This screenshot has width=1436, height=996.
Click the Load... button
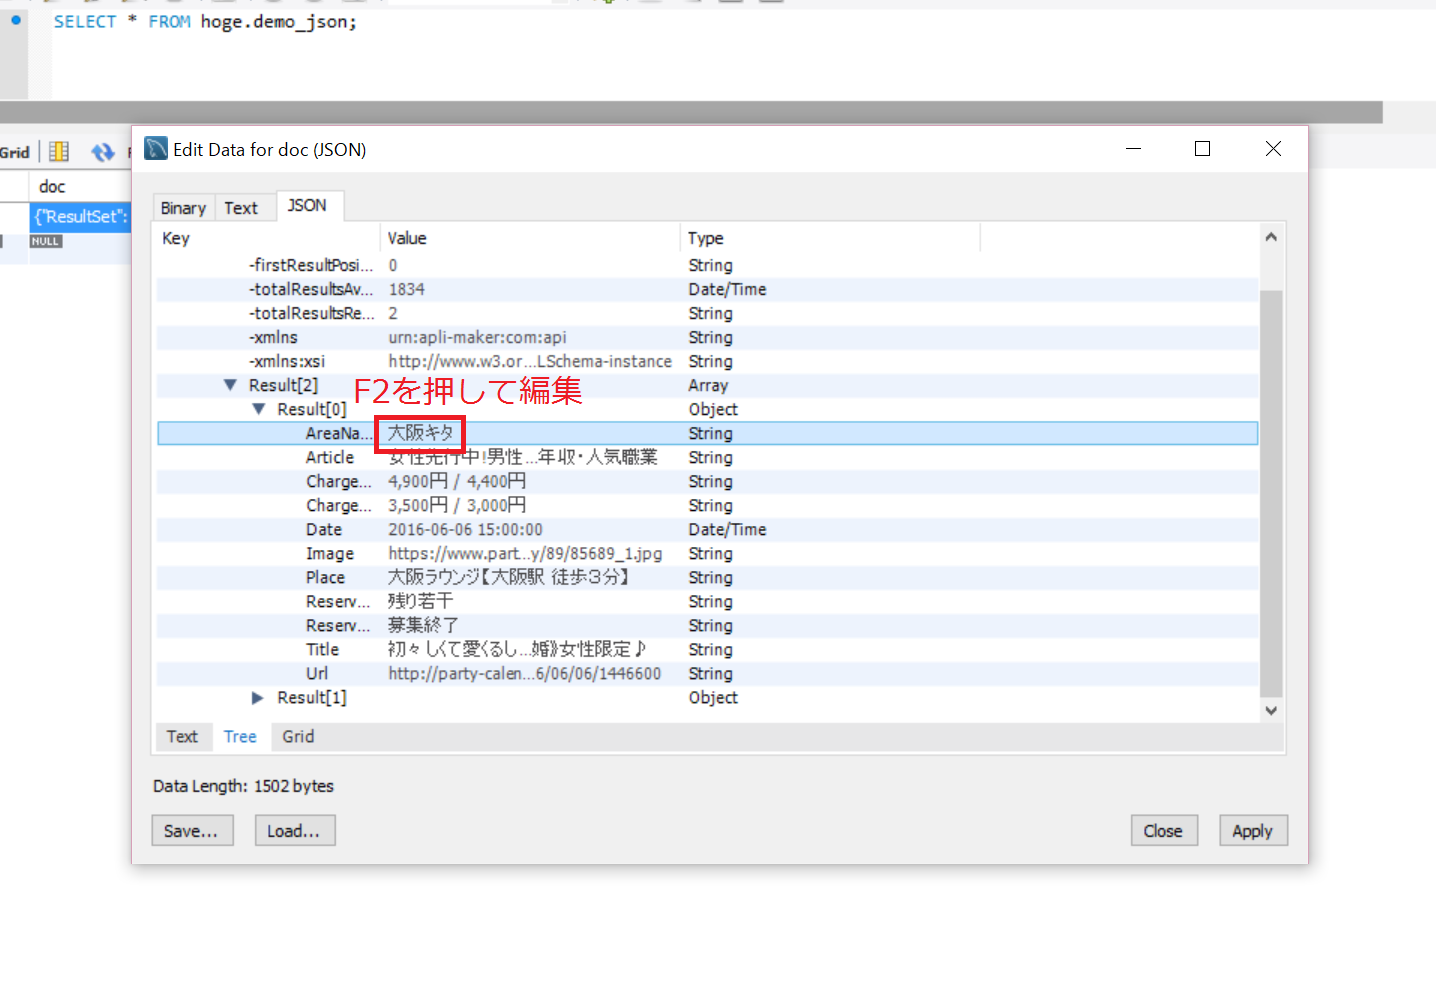[294, 831]
